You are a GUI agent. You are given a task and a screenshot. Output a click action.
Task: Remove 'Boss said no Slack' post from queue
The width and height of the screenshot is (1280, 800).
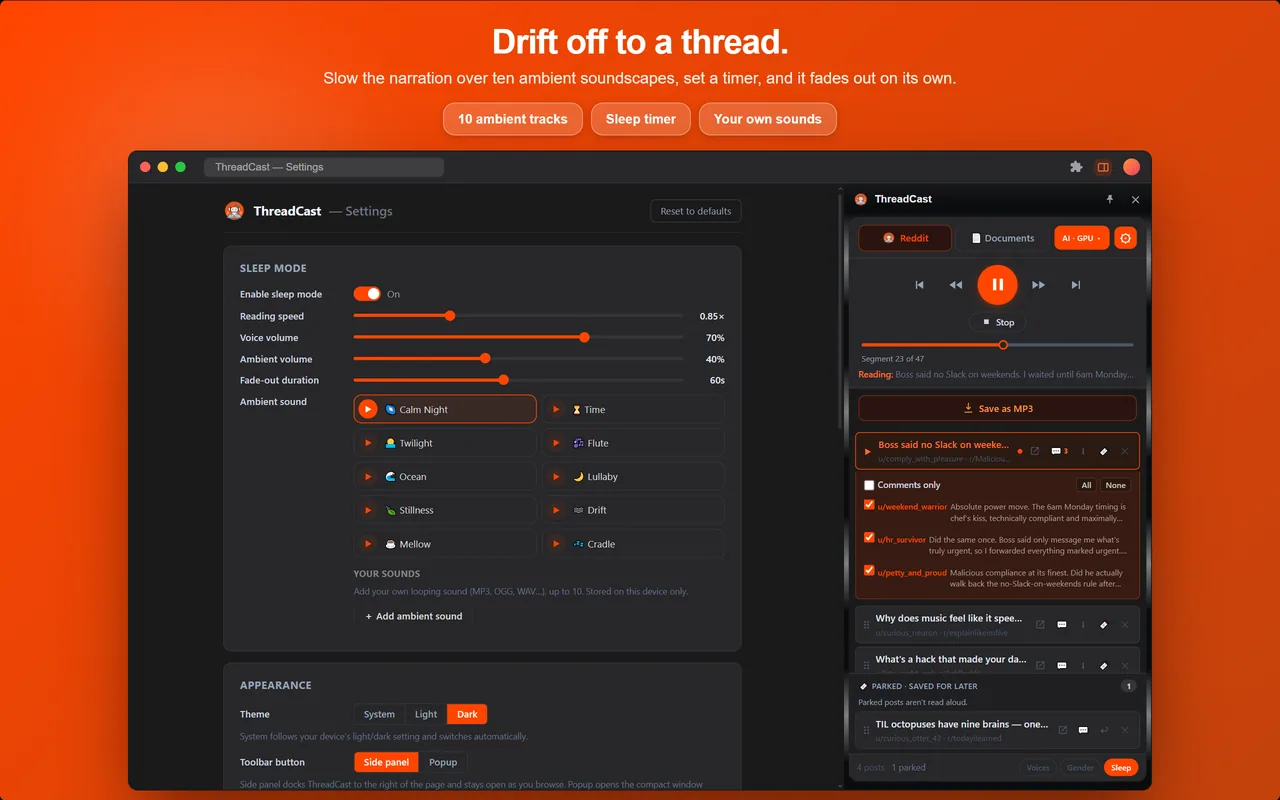[x=1125, y=451]
